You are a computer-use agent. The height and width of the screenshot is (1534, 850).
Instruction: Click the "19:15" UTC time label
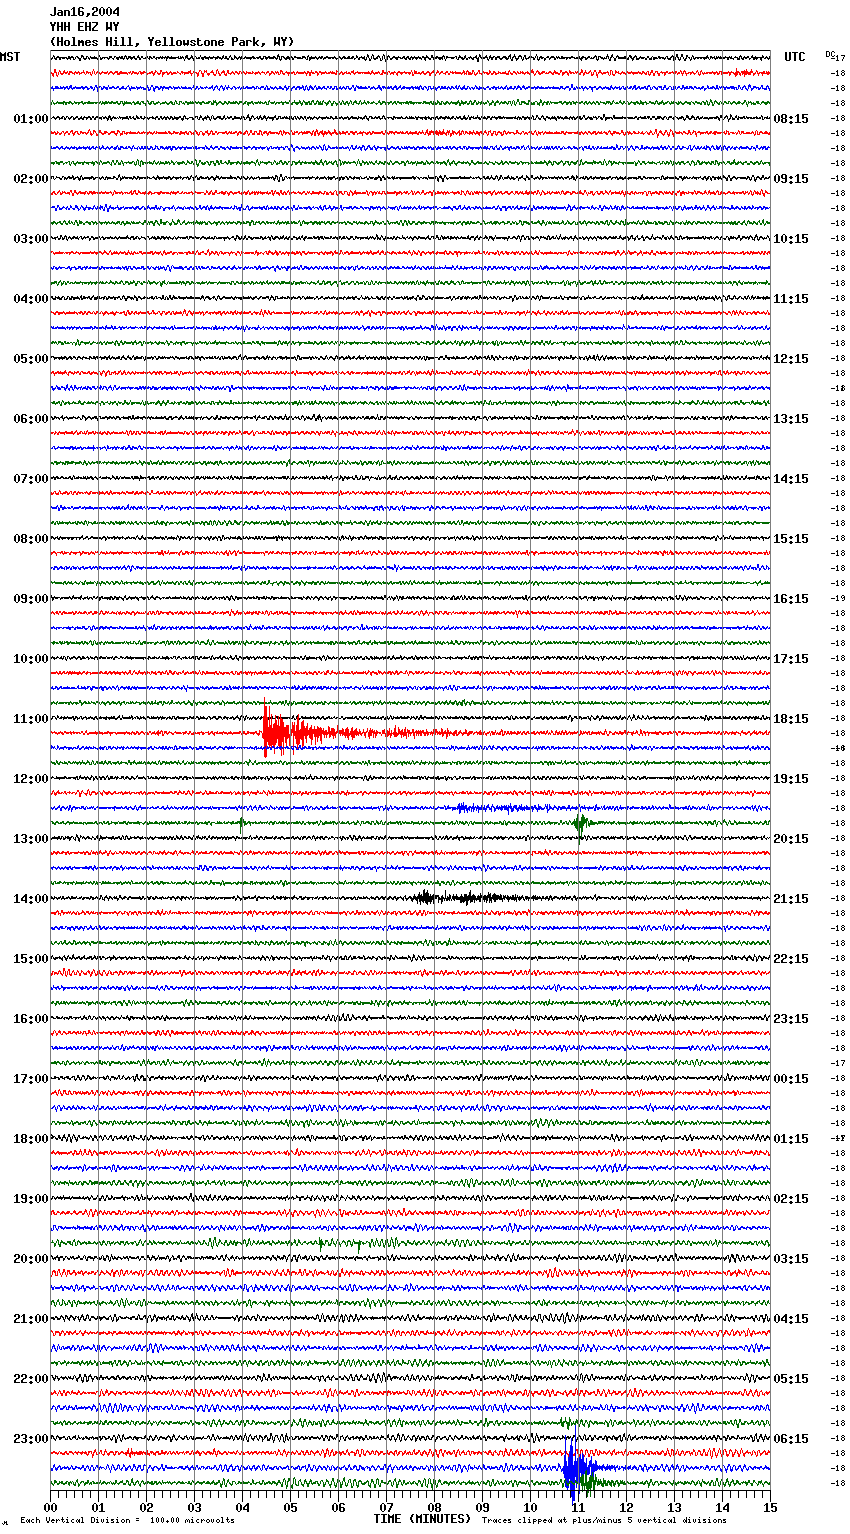click(x=791, y=779)
